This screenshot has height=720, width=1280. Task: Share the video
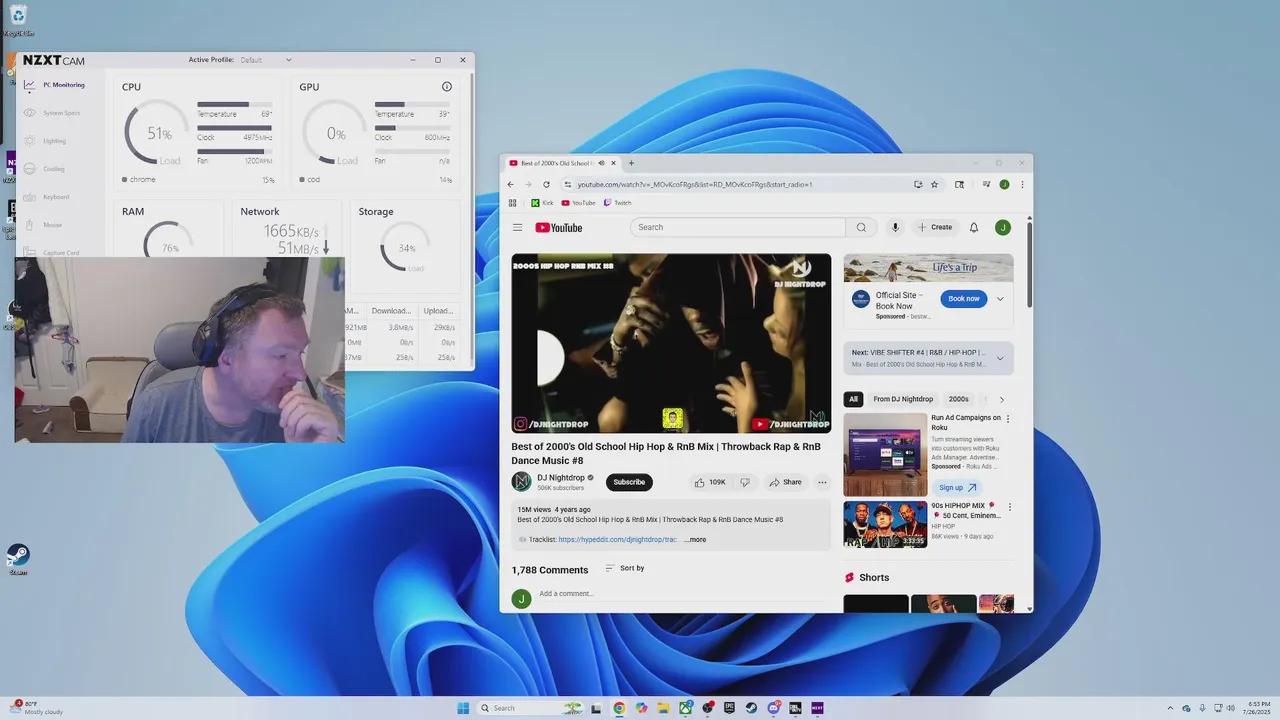pyautogui.click(x=785, y=482)
